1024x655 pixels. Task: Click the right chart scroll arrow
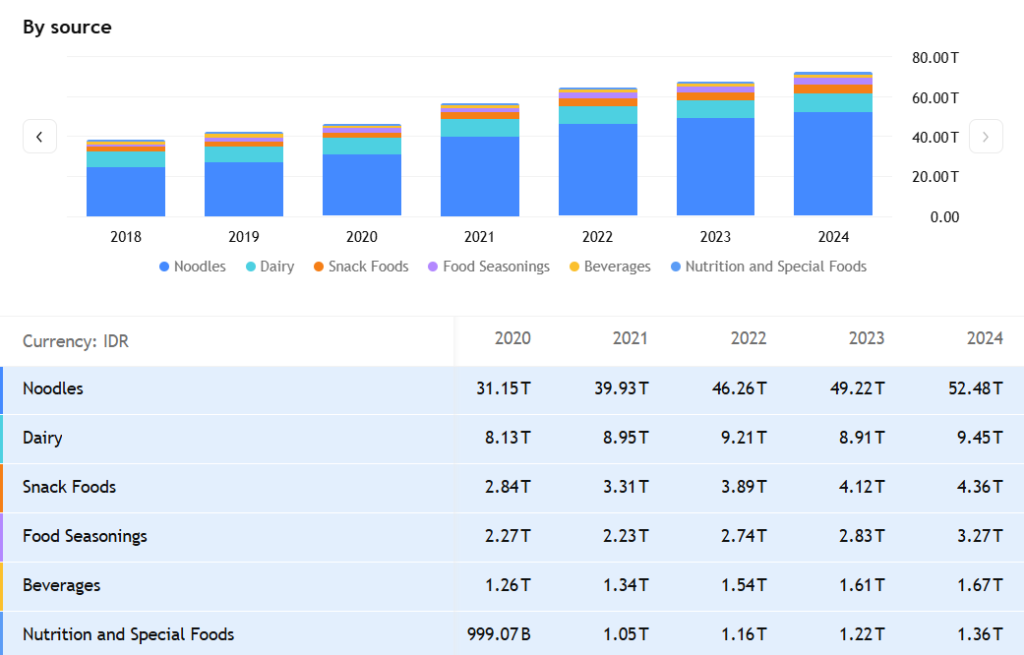pyautogui.click(x=985, y=137)
